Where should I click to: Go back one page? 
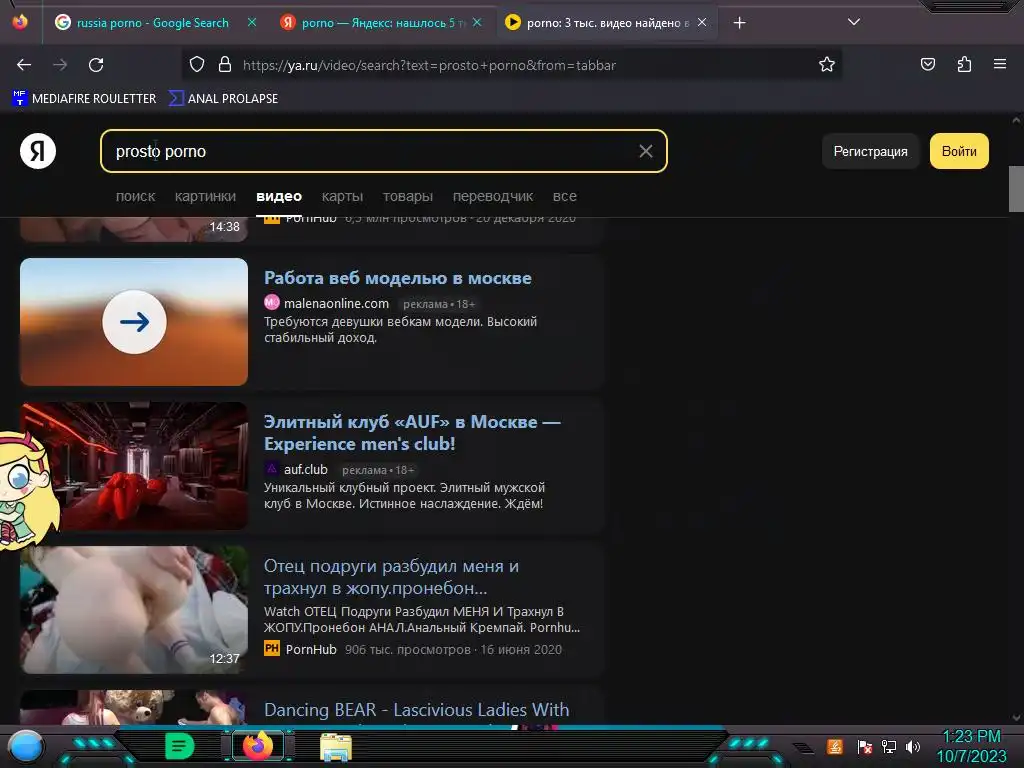(x=24, y=65)
